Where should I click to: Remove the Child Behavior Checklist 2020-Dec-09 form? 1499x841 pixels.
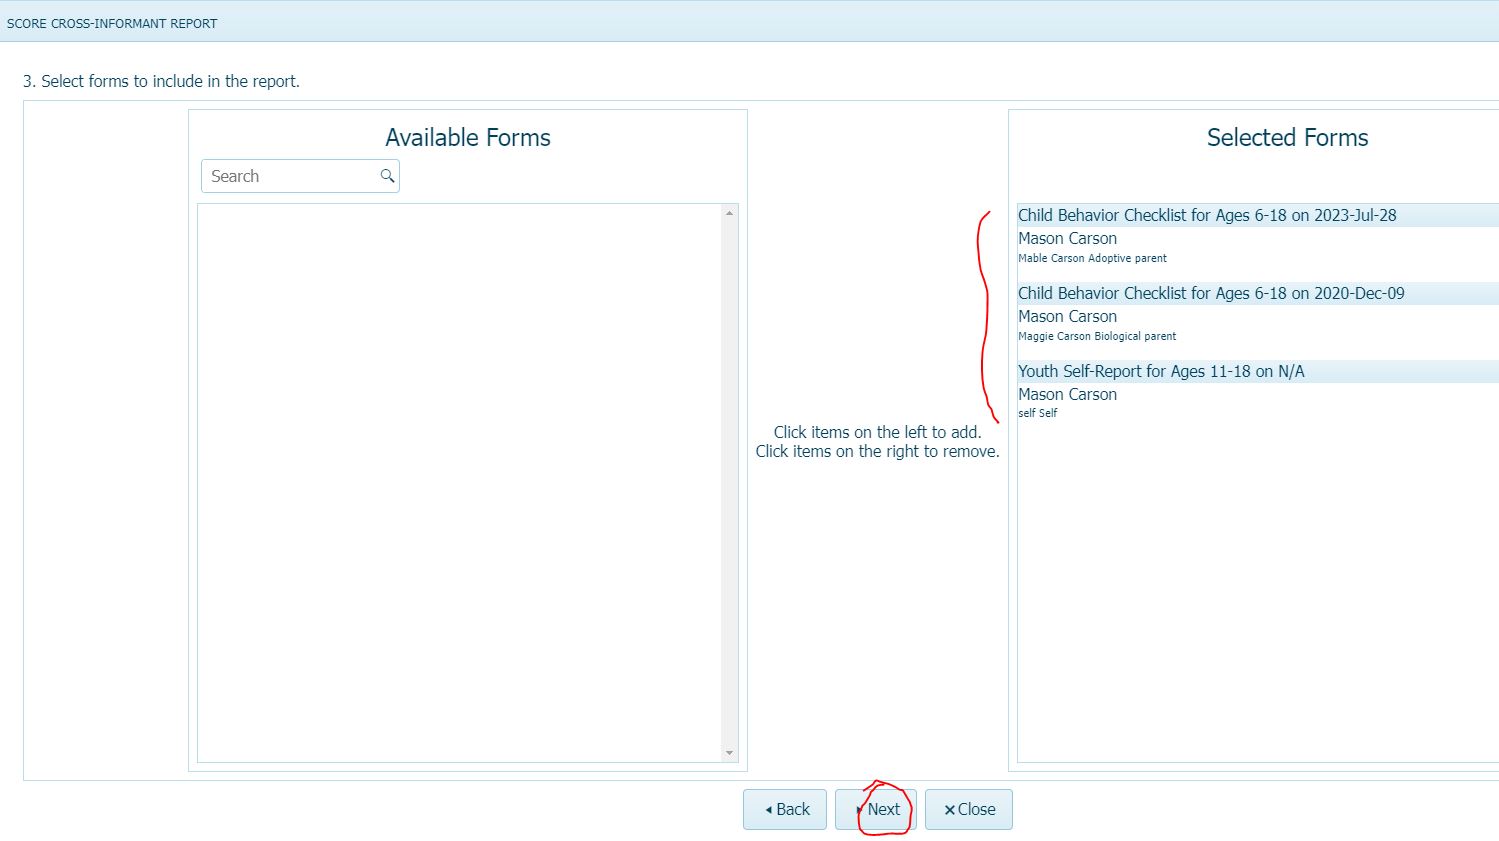pyautogui.click(x=1210, y=293)
